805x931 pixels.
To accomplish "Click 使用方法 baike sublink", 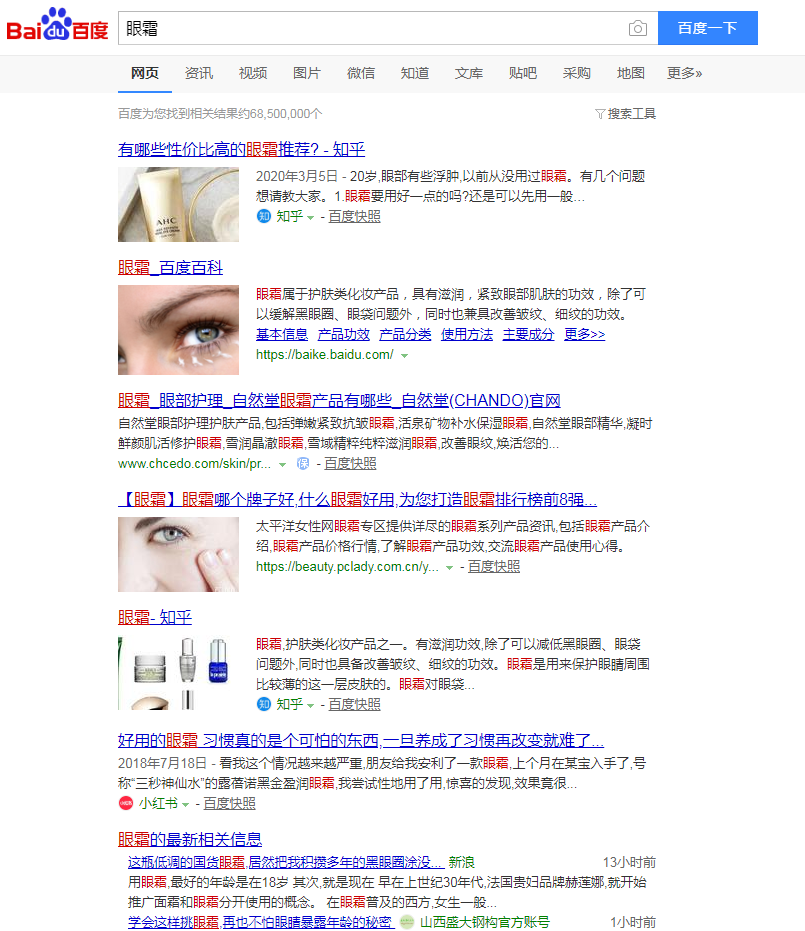I will tap(467, 334).
